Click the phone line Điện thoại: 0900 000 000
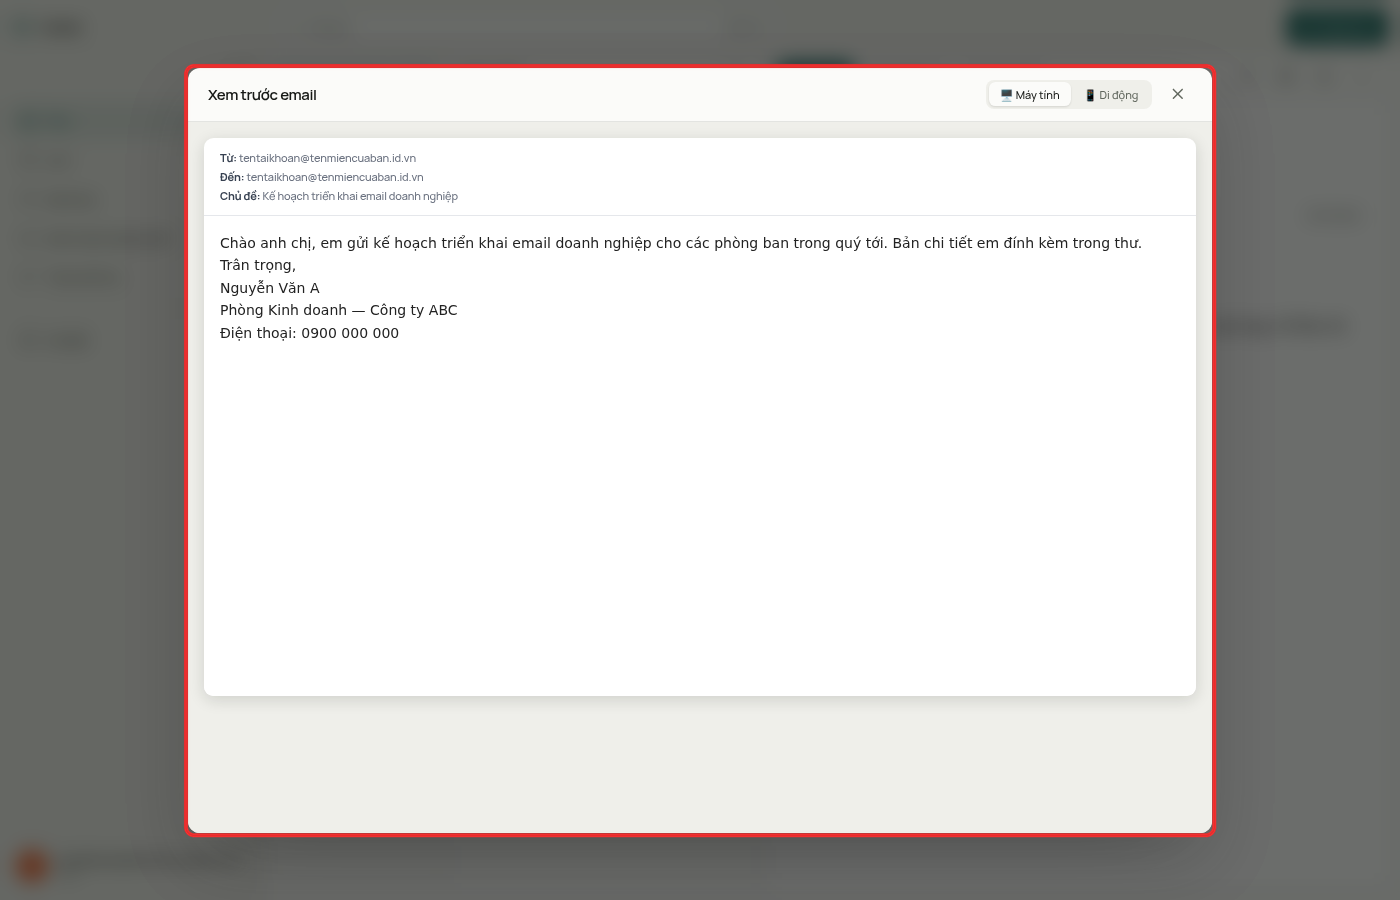This screenshot has width=1400, height=900. [309, 333]
